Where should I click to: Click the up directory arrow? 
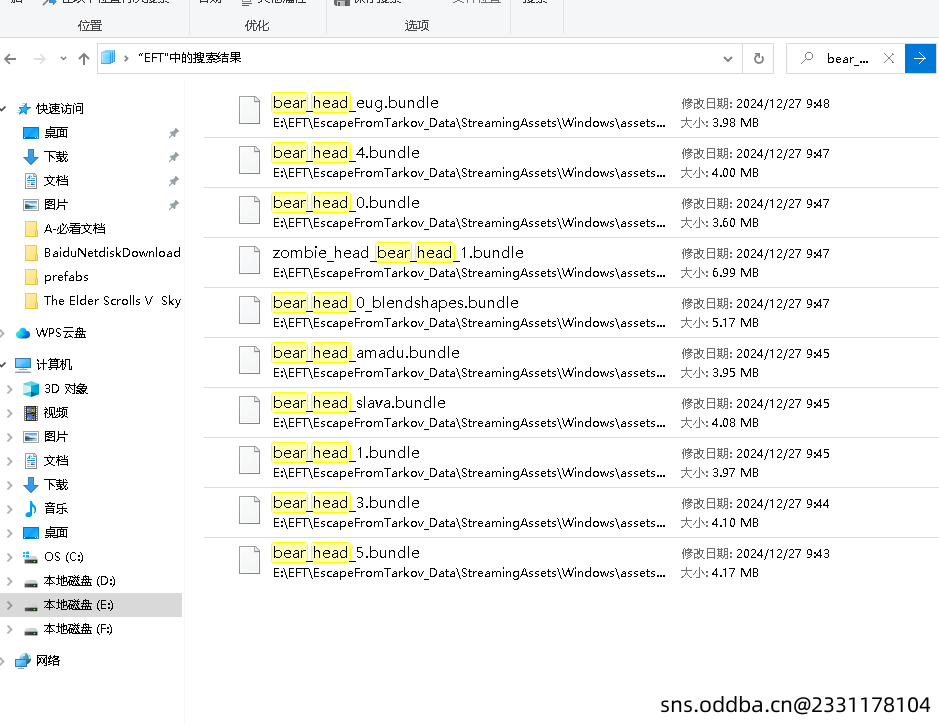[85, 59]
